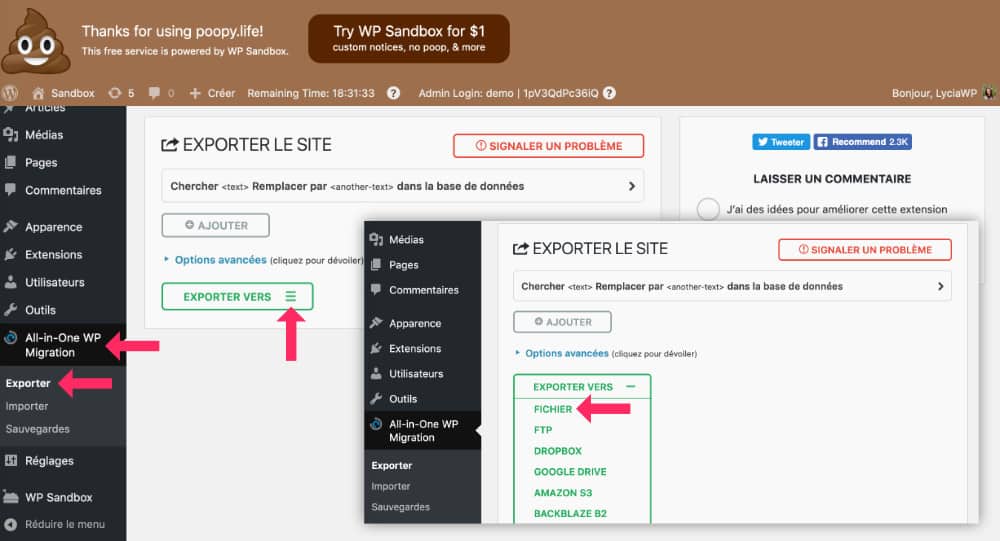Open the EXPORTER VERS dropdown in the main panel

pos(237,297)
